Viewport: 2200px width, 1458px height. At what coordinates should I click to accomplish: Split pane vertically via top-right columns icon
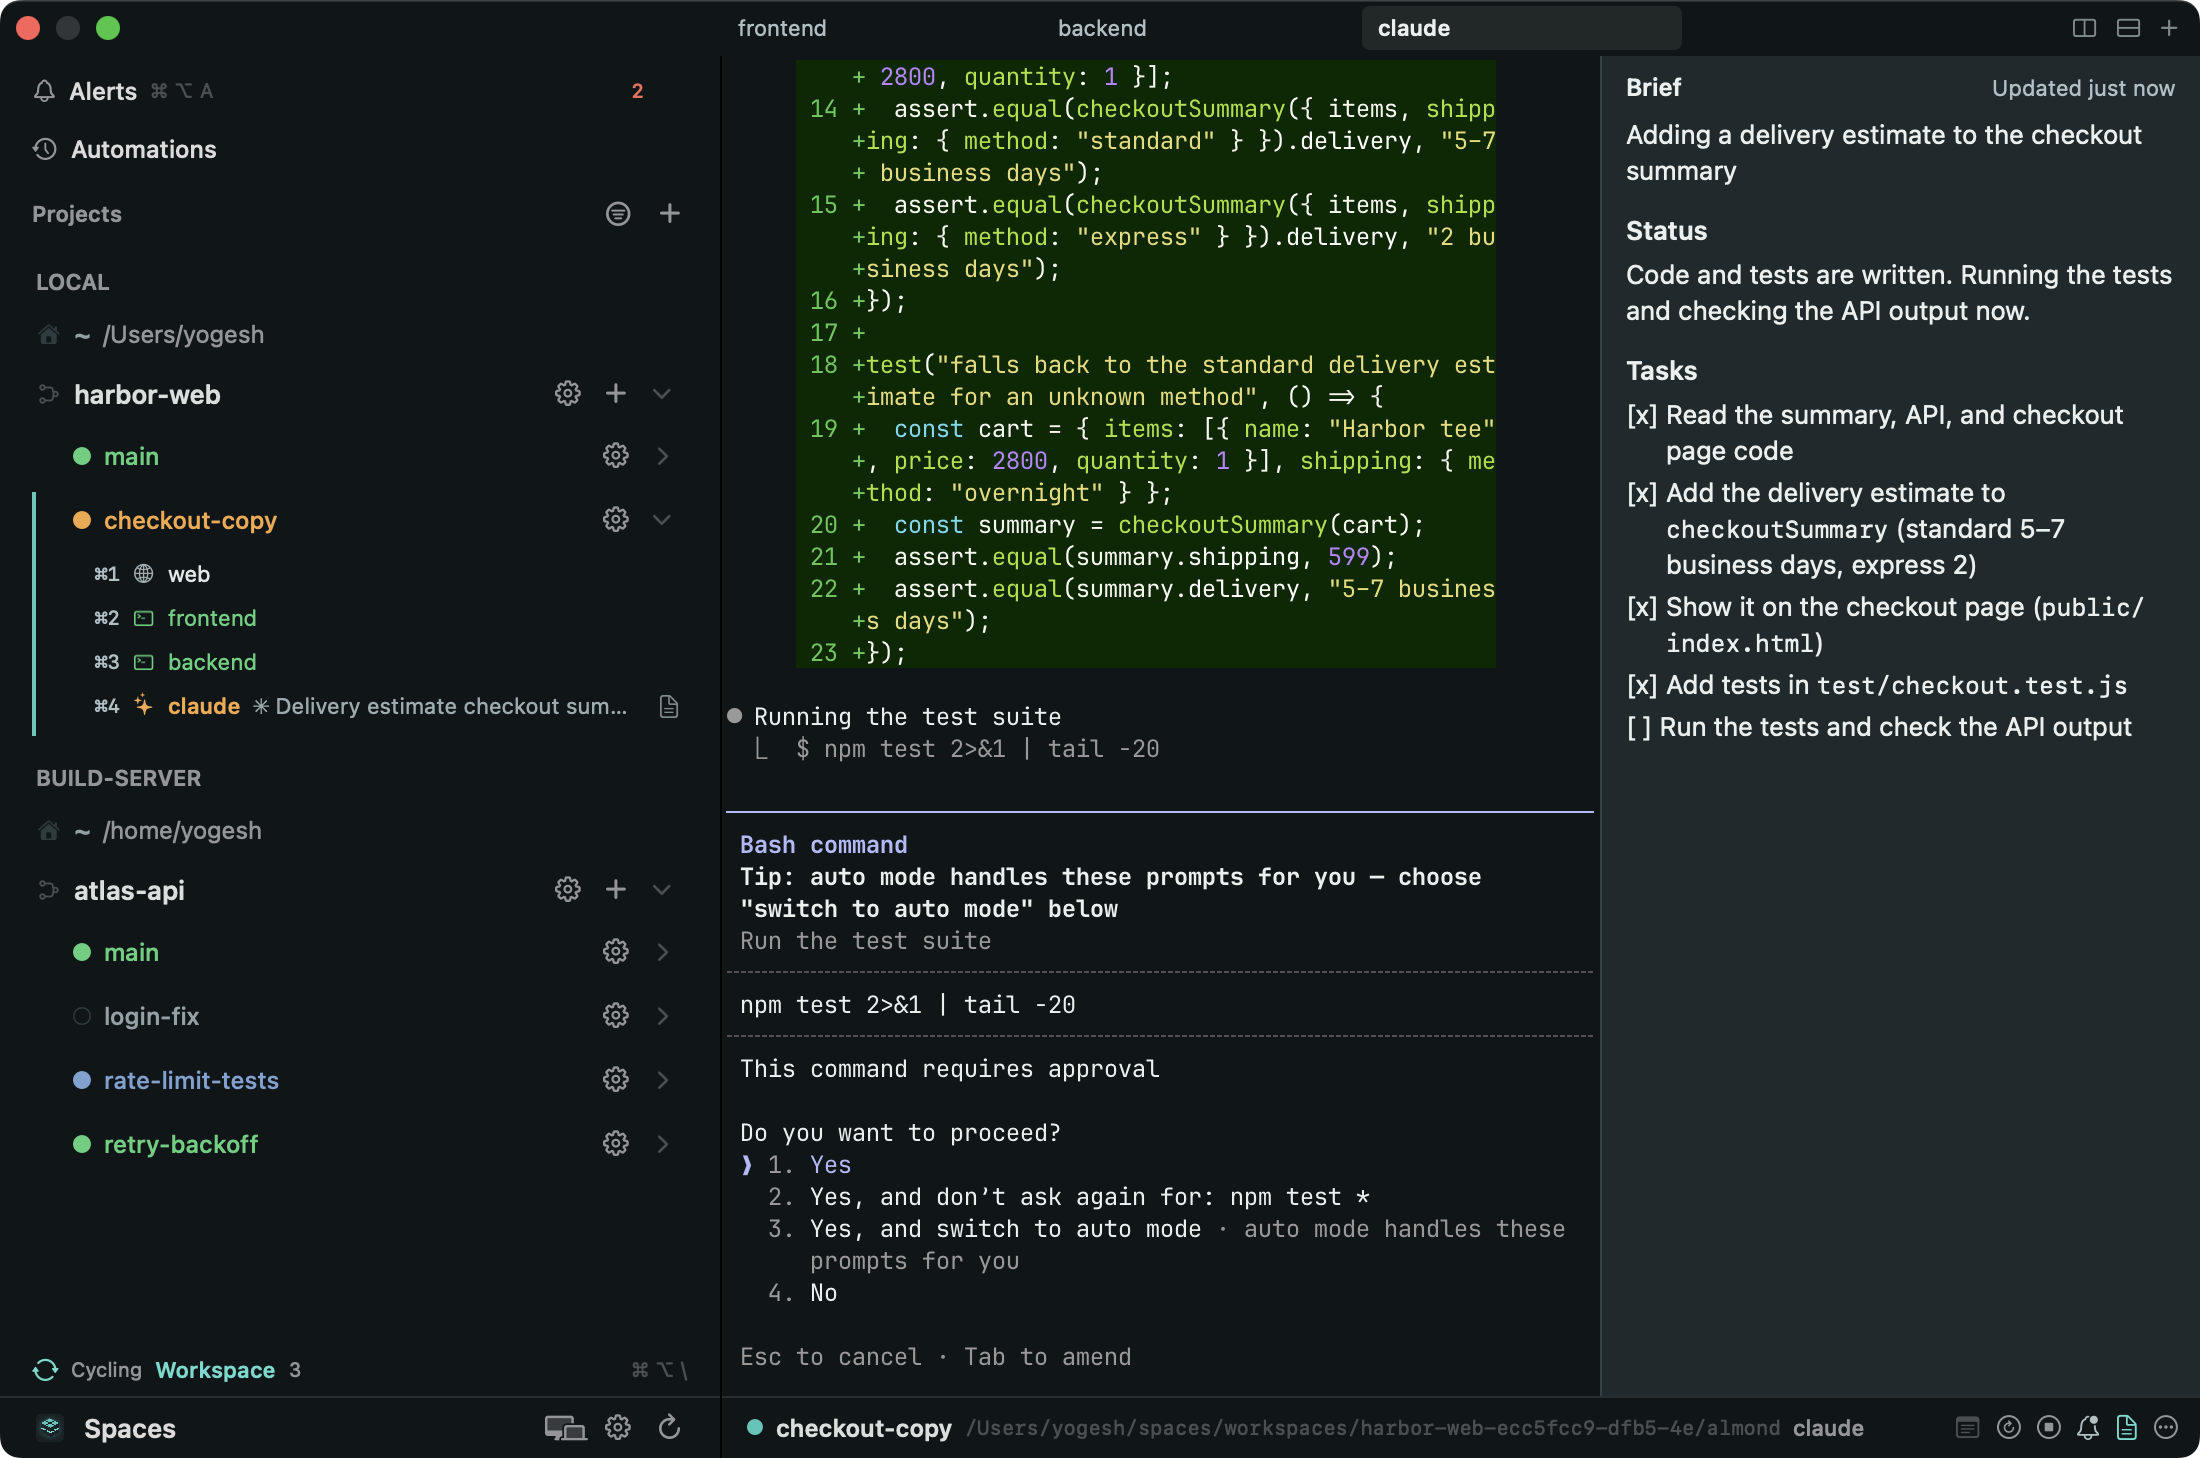point(2084,28)
